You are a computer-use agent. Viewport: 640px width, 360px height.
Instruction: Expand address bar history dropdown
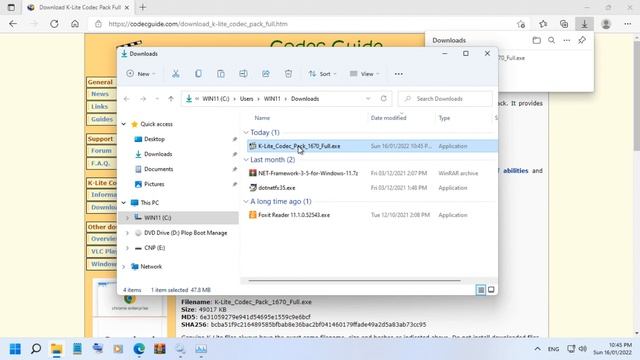(x=368, y=99)
